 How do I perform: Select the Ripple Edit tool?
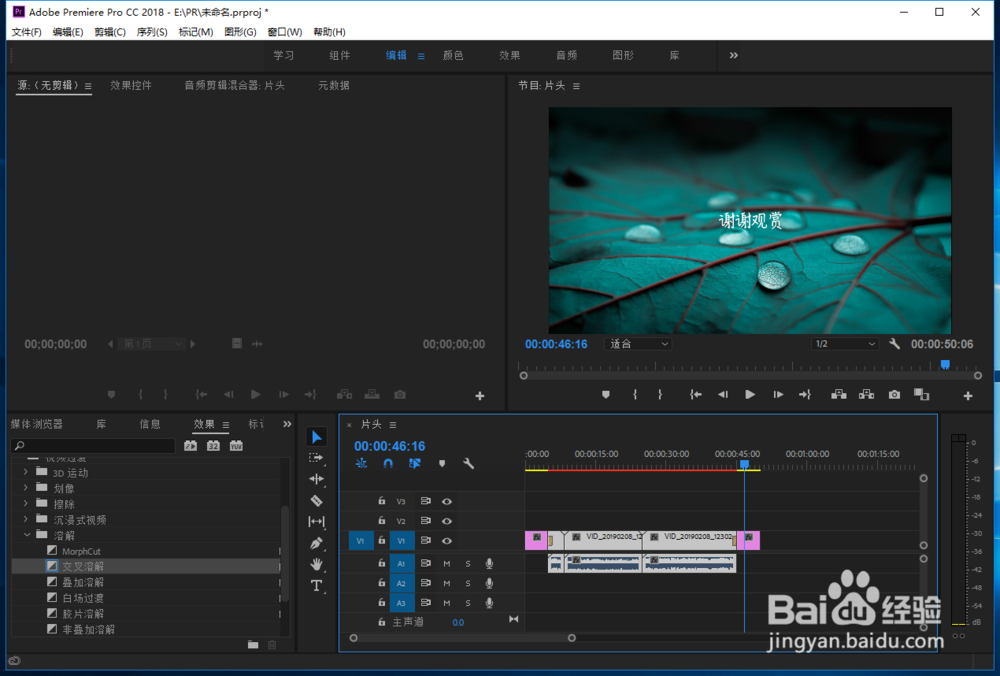click(x=316, y=479)
